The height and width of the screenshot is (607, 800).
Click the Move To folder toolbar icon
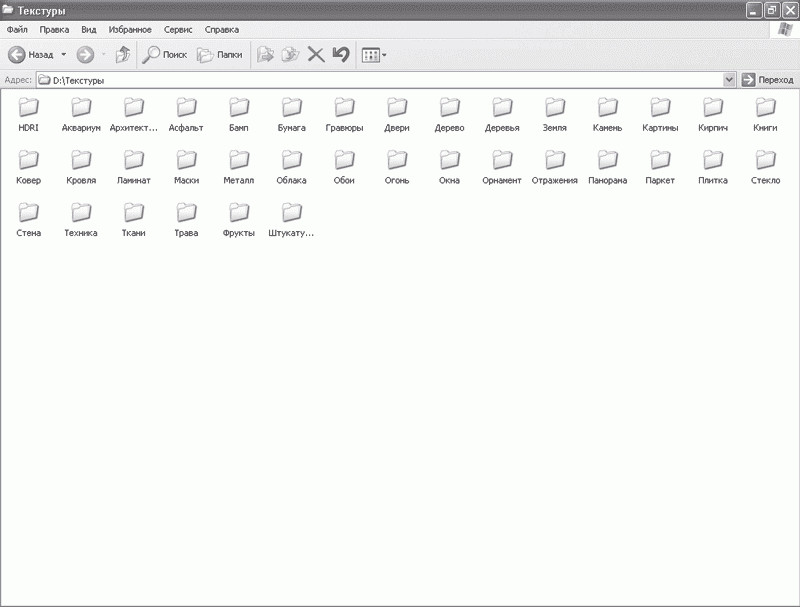point(265,55)
